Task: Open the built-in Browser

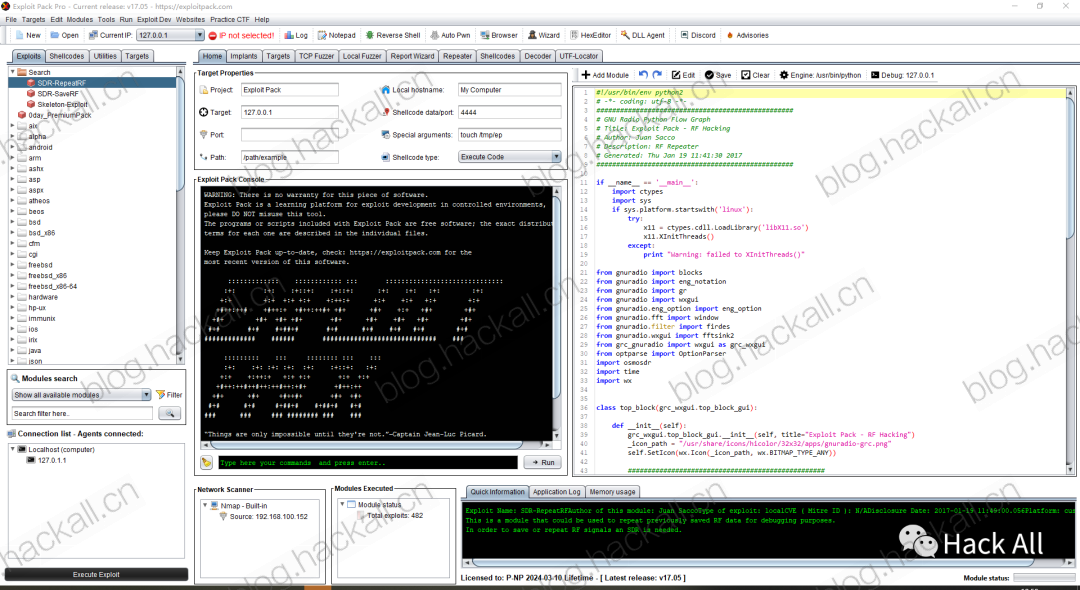Action: [x=499, y=35]
